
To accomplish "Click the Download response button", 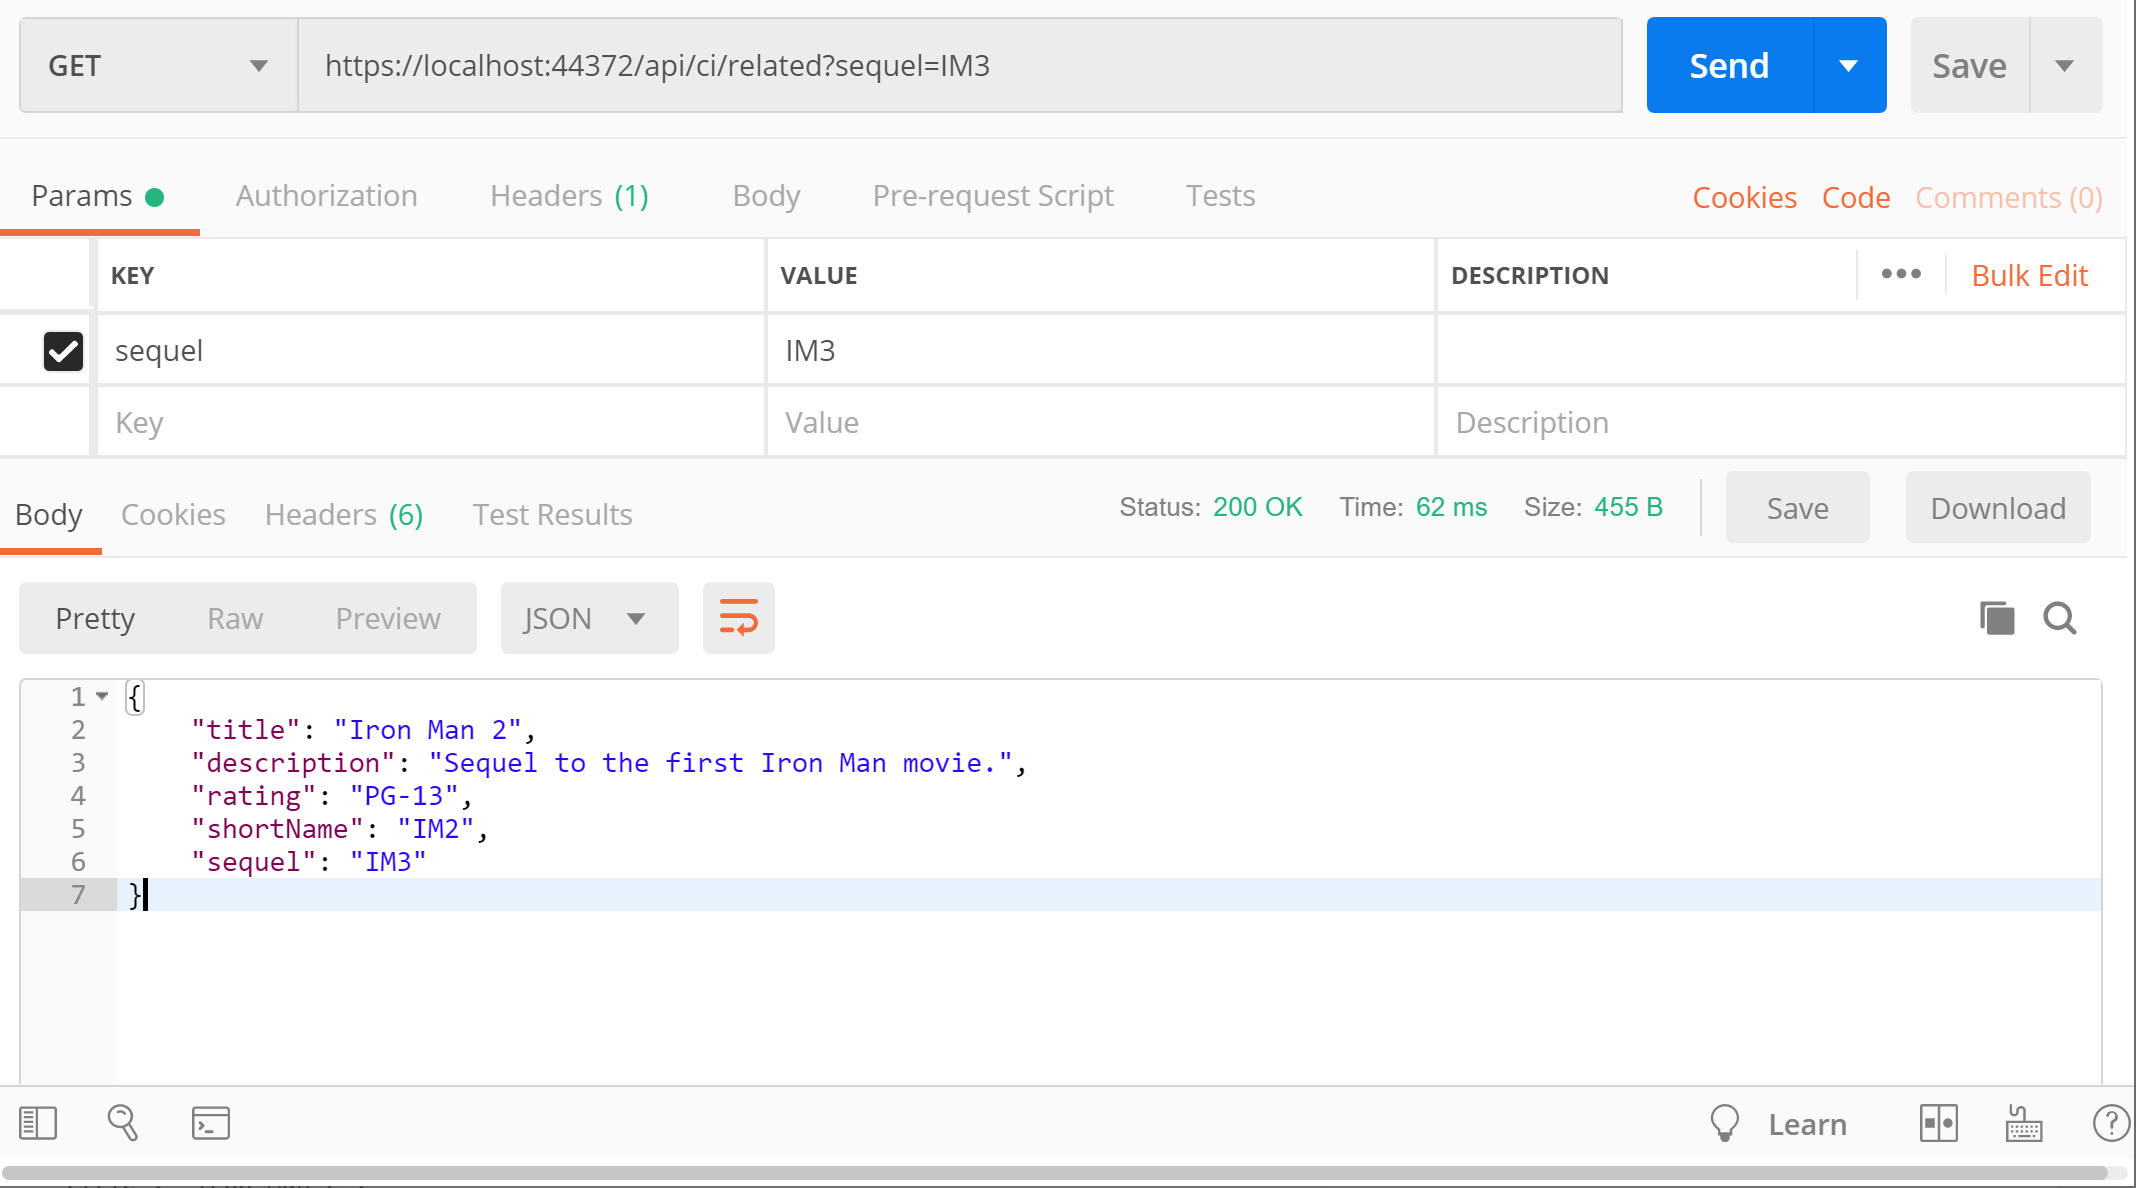I will [2000, 508].
